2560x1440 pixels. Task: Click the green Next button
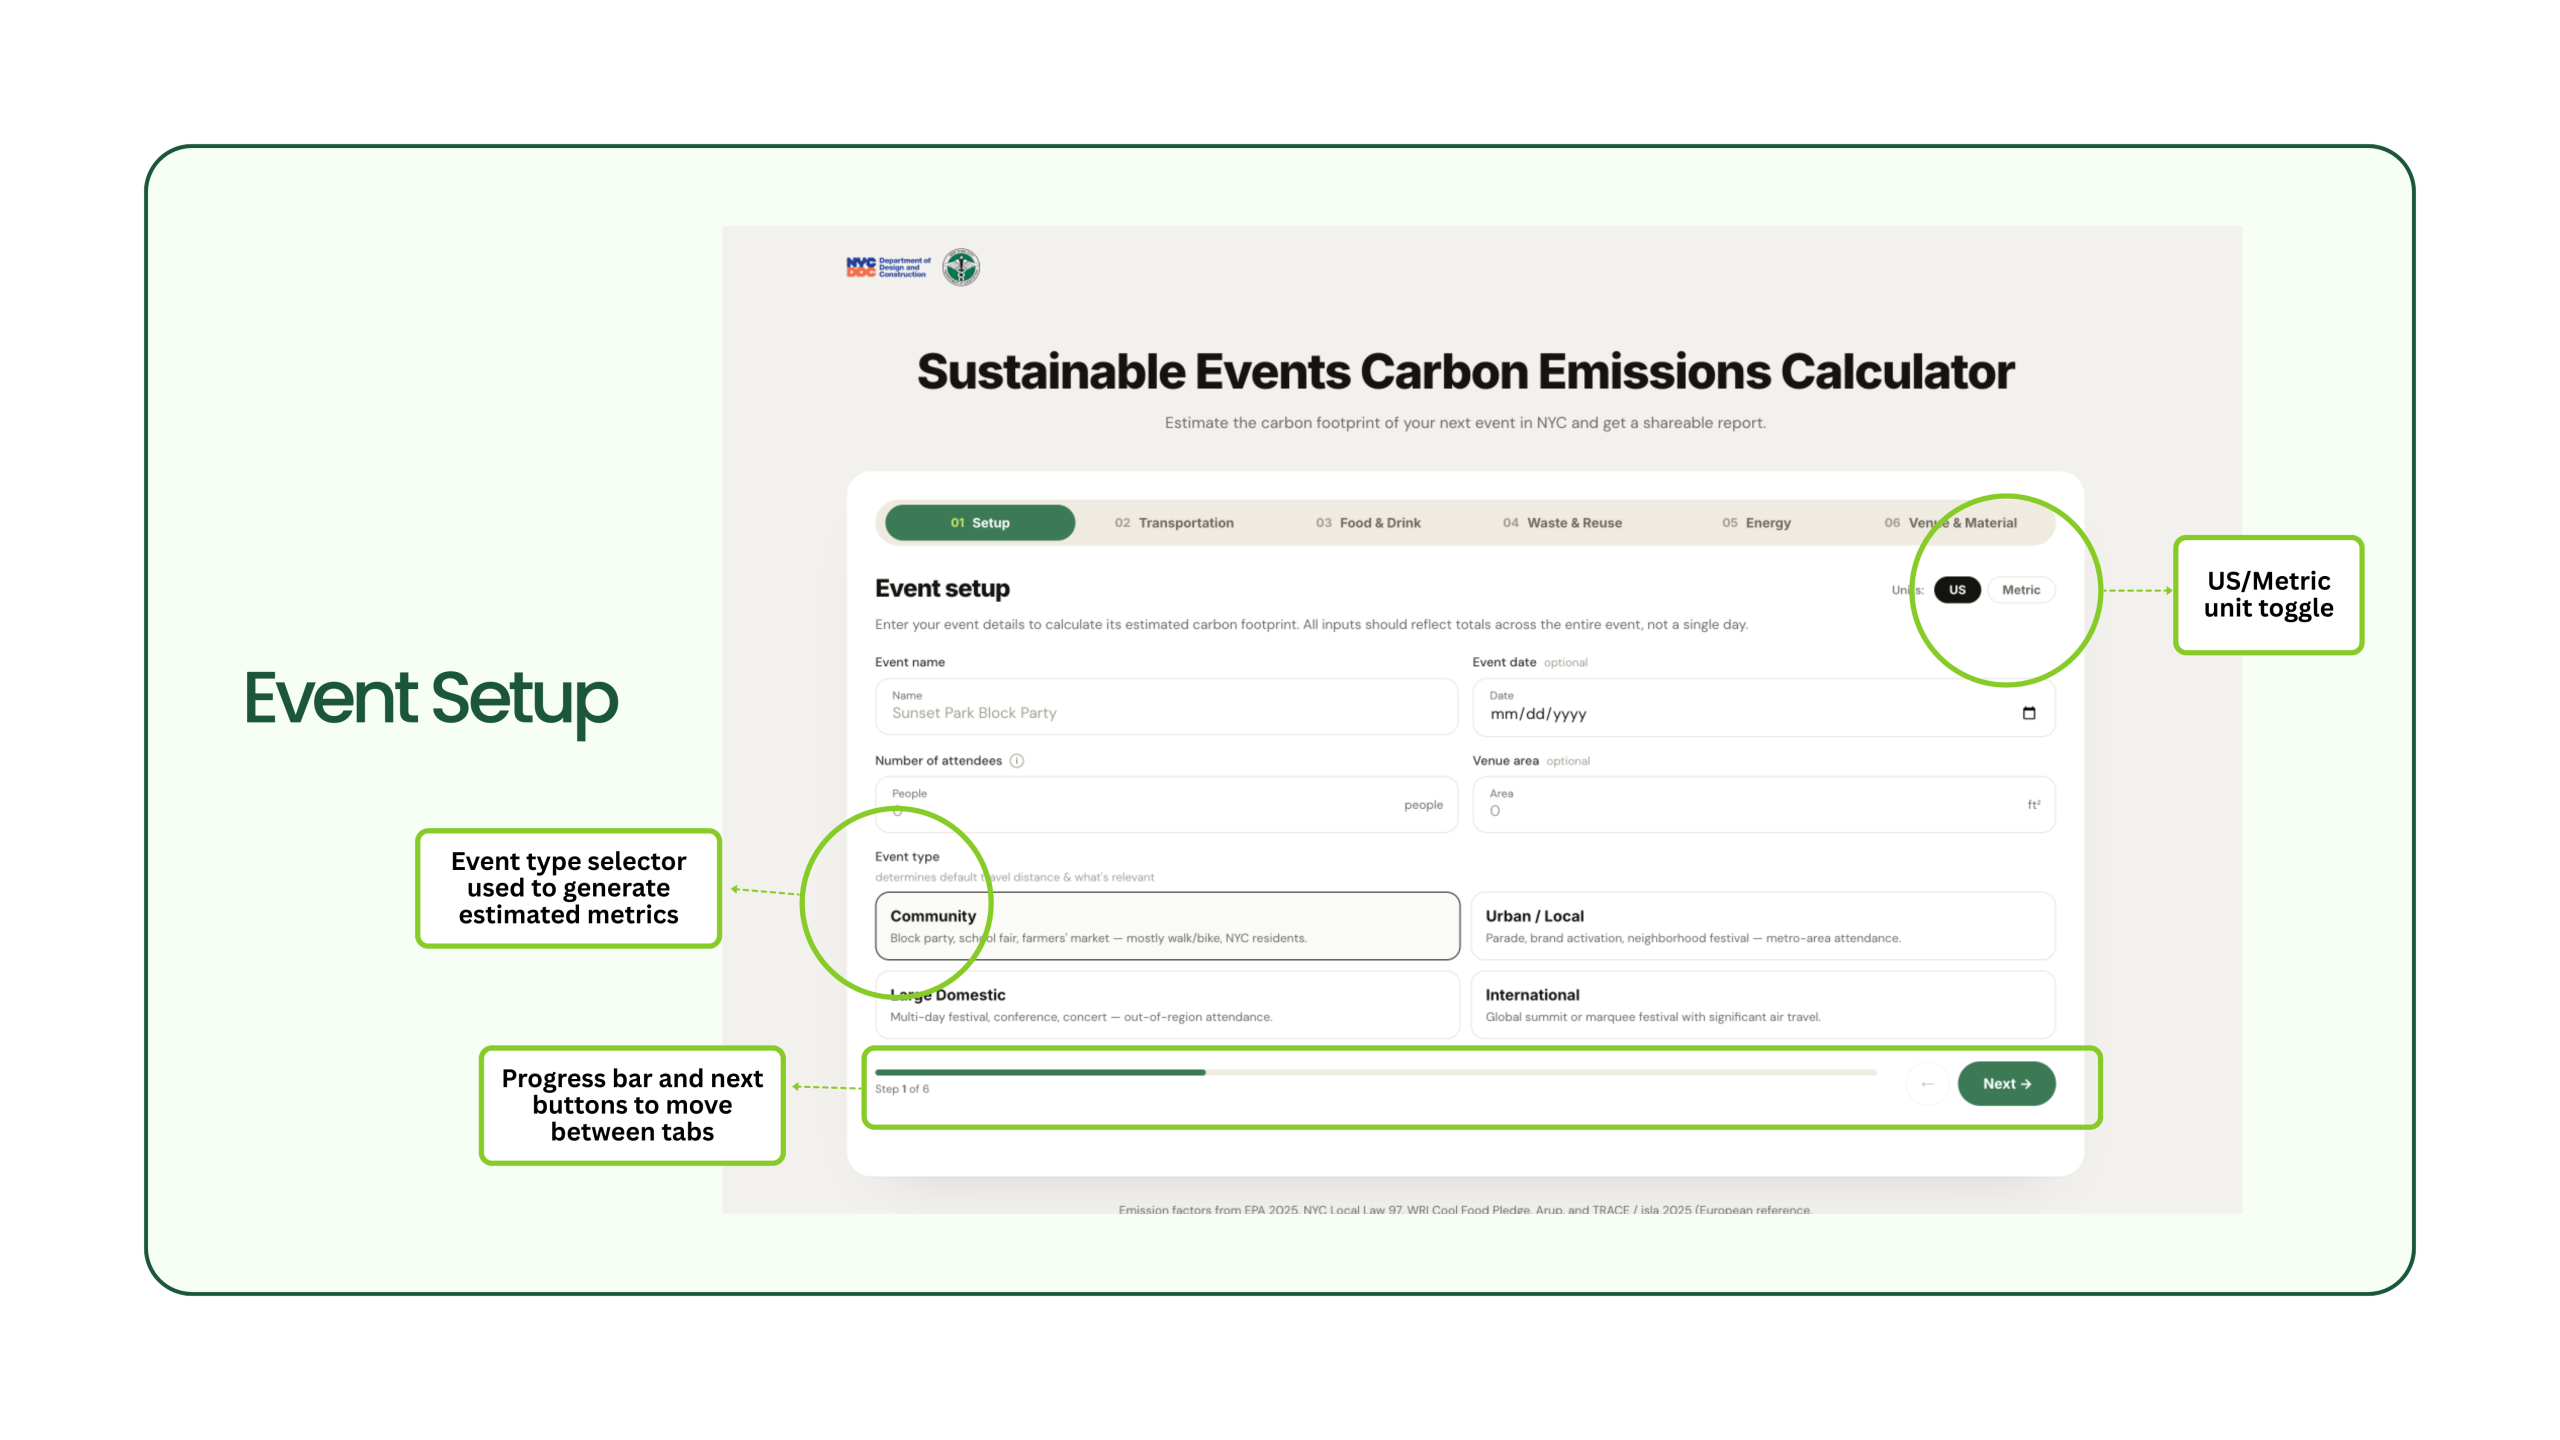(x=2006, y=1084)
